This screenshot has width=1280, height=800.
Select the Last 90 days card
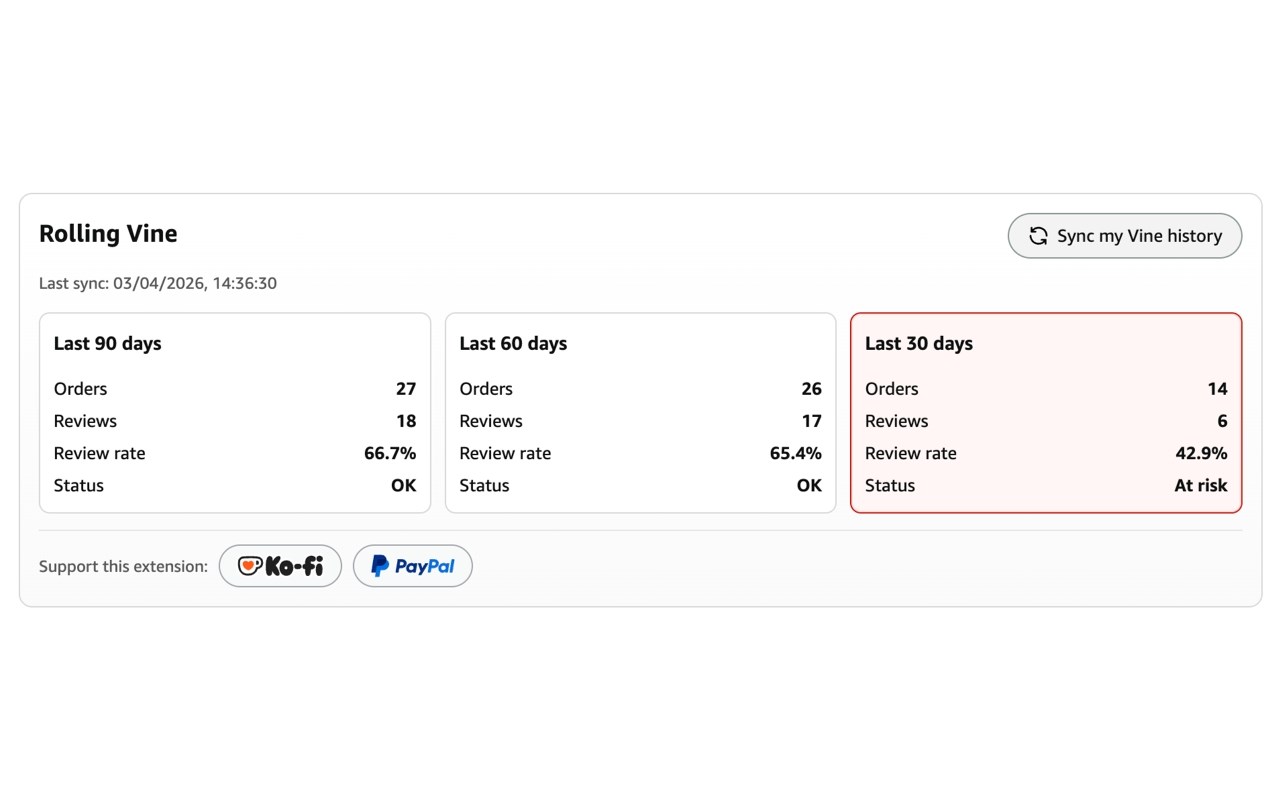click(x=235, y=413)
